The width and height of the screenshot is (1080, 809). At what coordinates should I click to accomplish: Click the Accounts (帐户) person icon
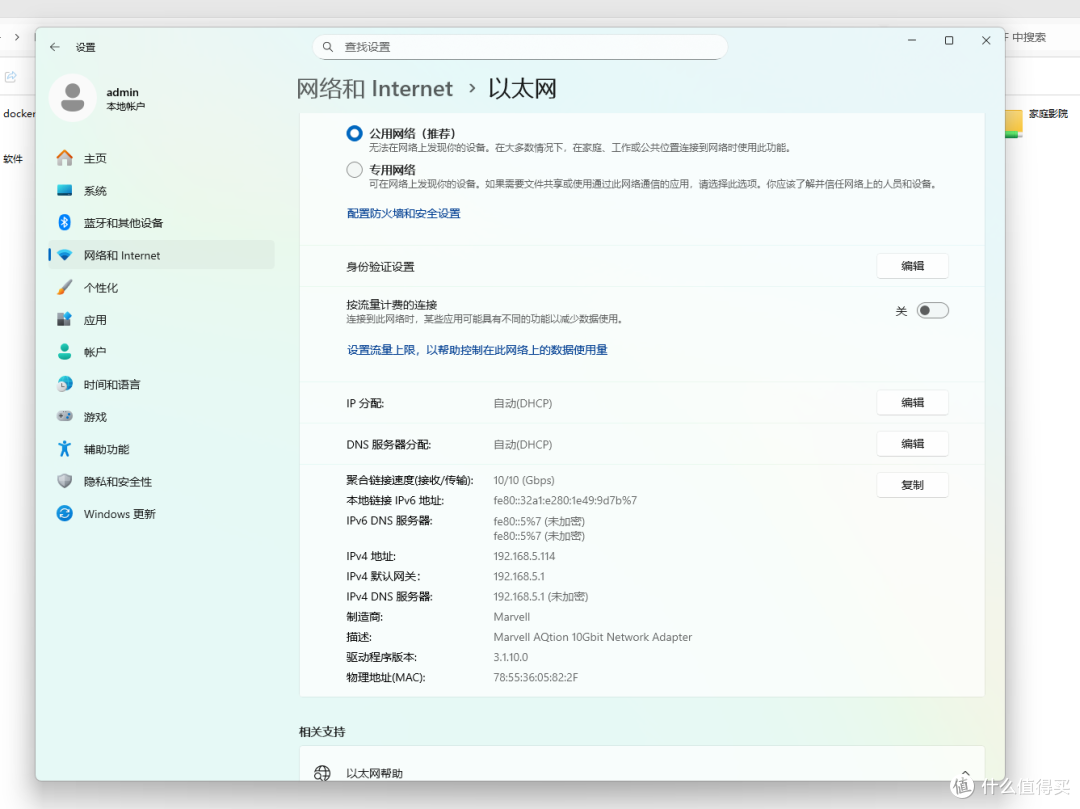[x=65, y=352]
